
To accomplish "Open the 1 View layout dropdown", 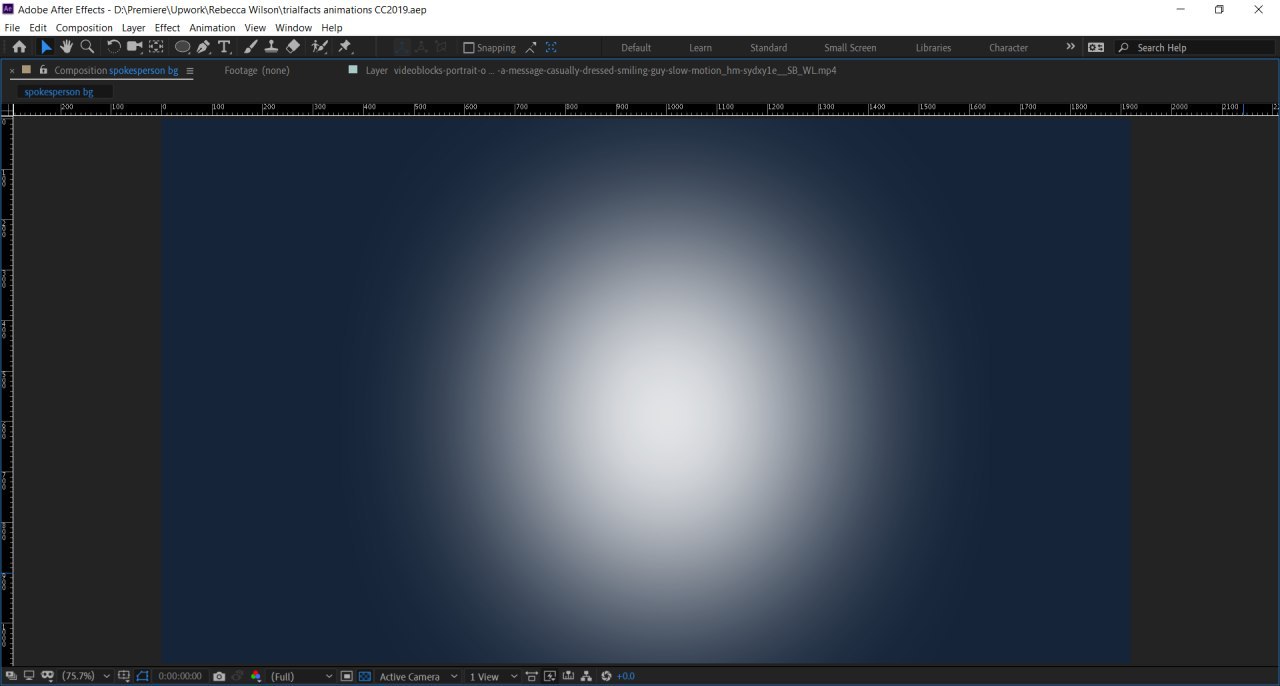I will tap(493, 676).
